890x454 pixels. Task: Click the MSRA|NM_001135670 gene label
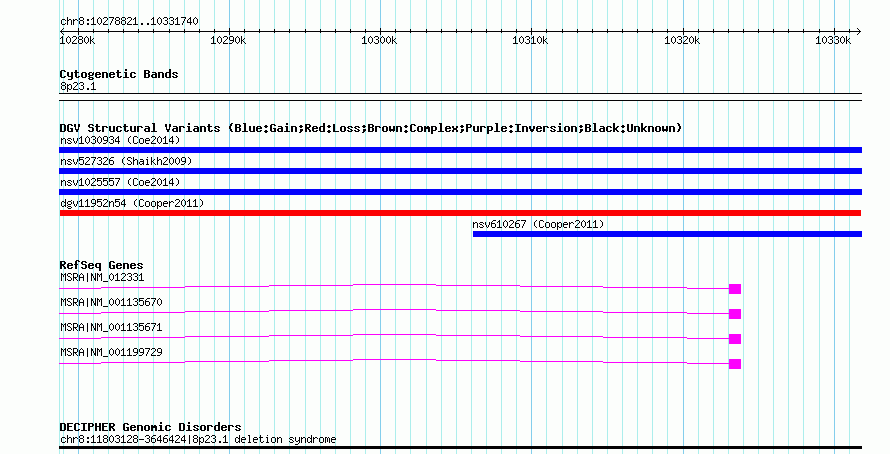point(111,302)
